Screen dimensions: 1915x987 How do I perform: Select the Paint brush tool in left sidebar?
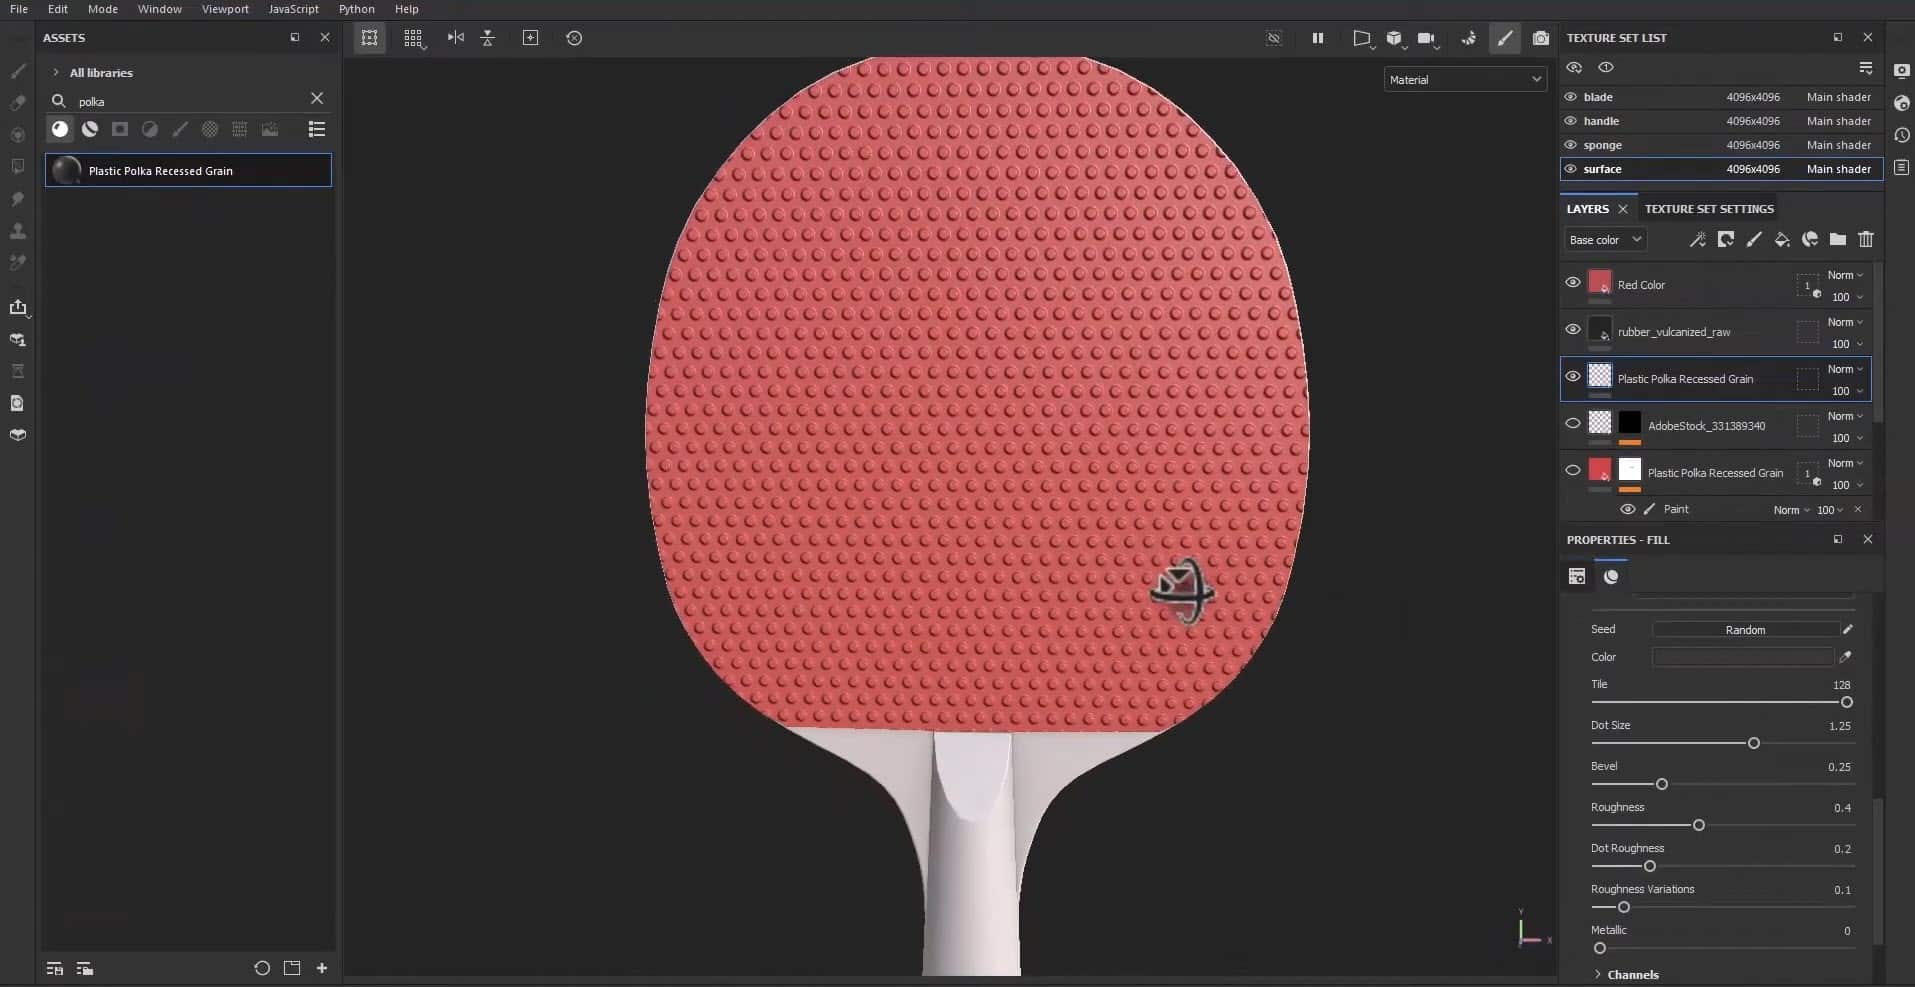click(x=18, y=71)
